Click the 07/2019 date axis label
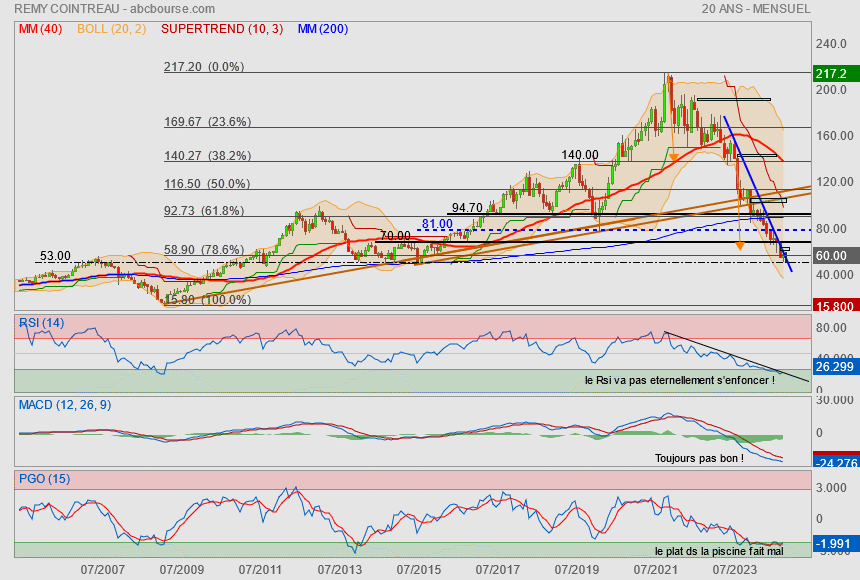860x580 pixels. pyautogui.click(x=576, y=570)
